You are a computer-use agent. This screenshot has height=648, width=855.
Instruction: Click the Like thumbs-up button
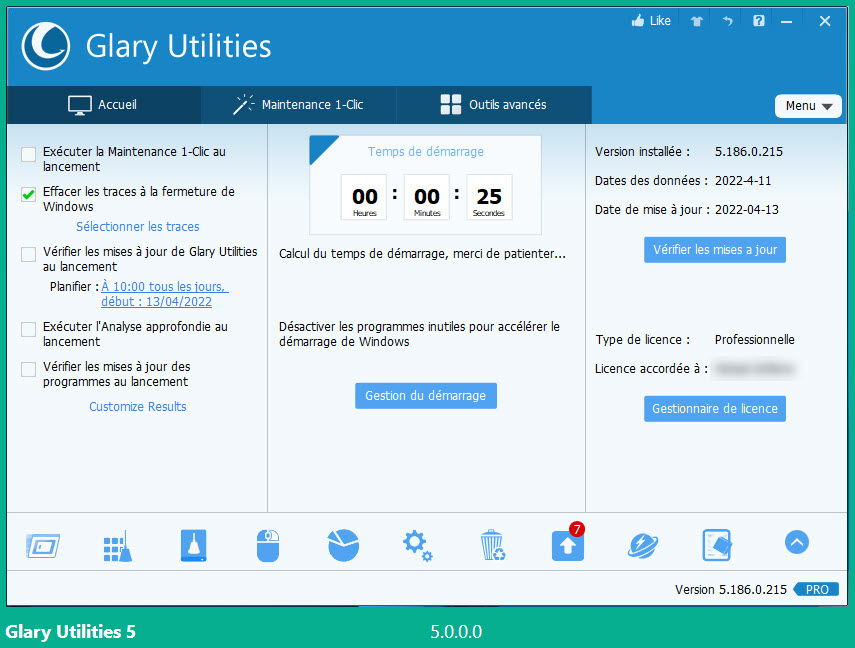(651, 21)
